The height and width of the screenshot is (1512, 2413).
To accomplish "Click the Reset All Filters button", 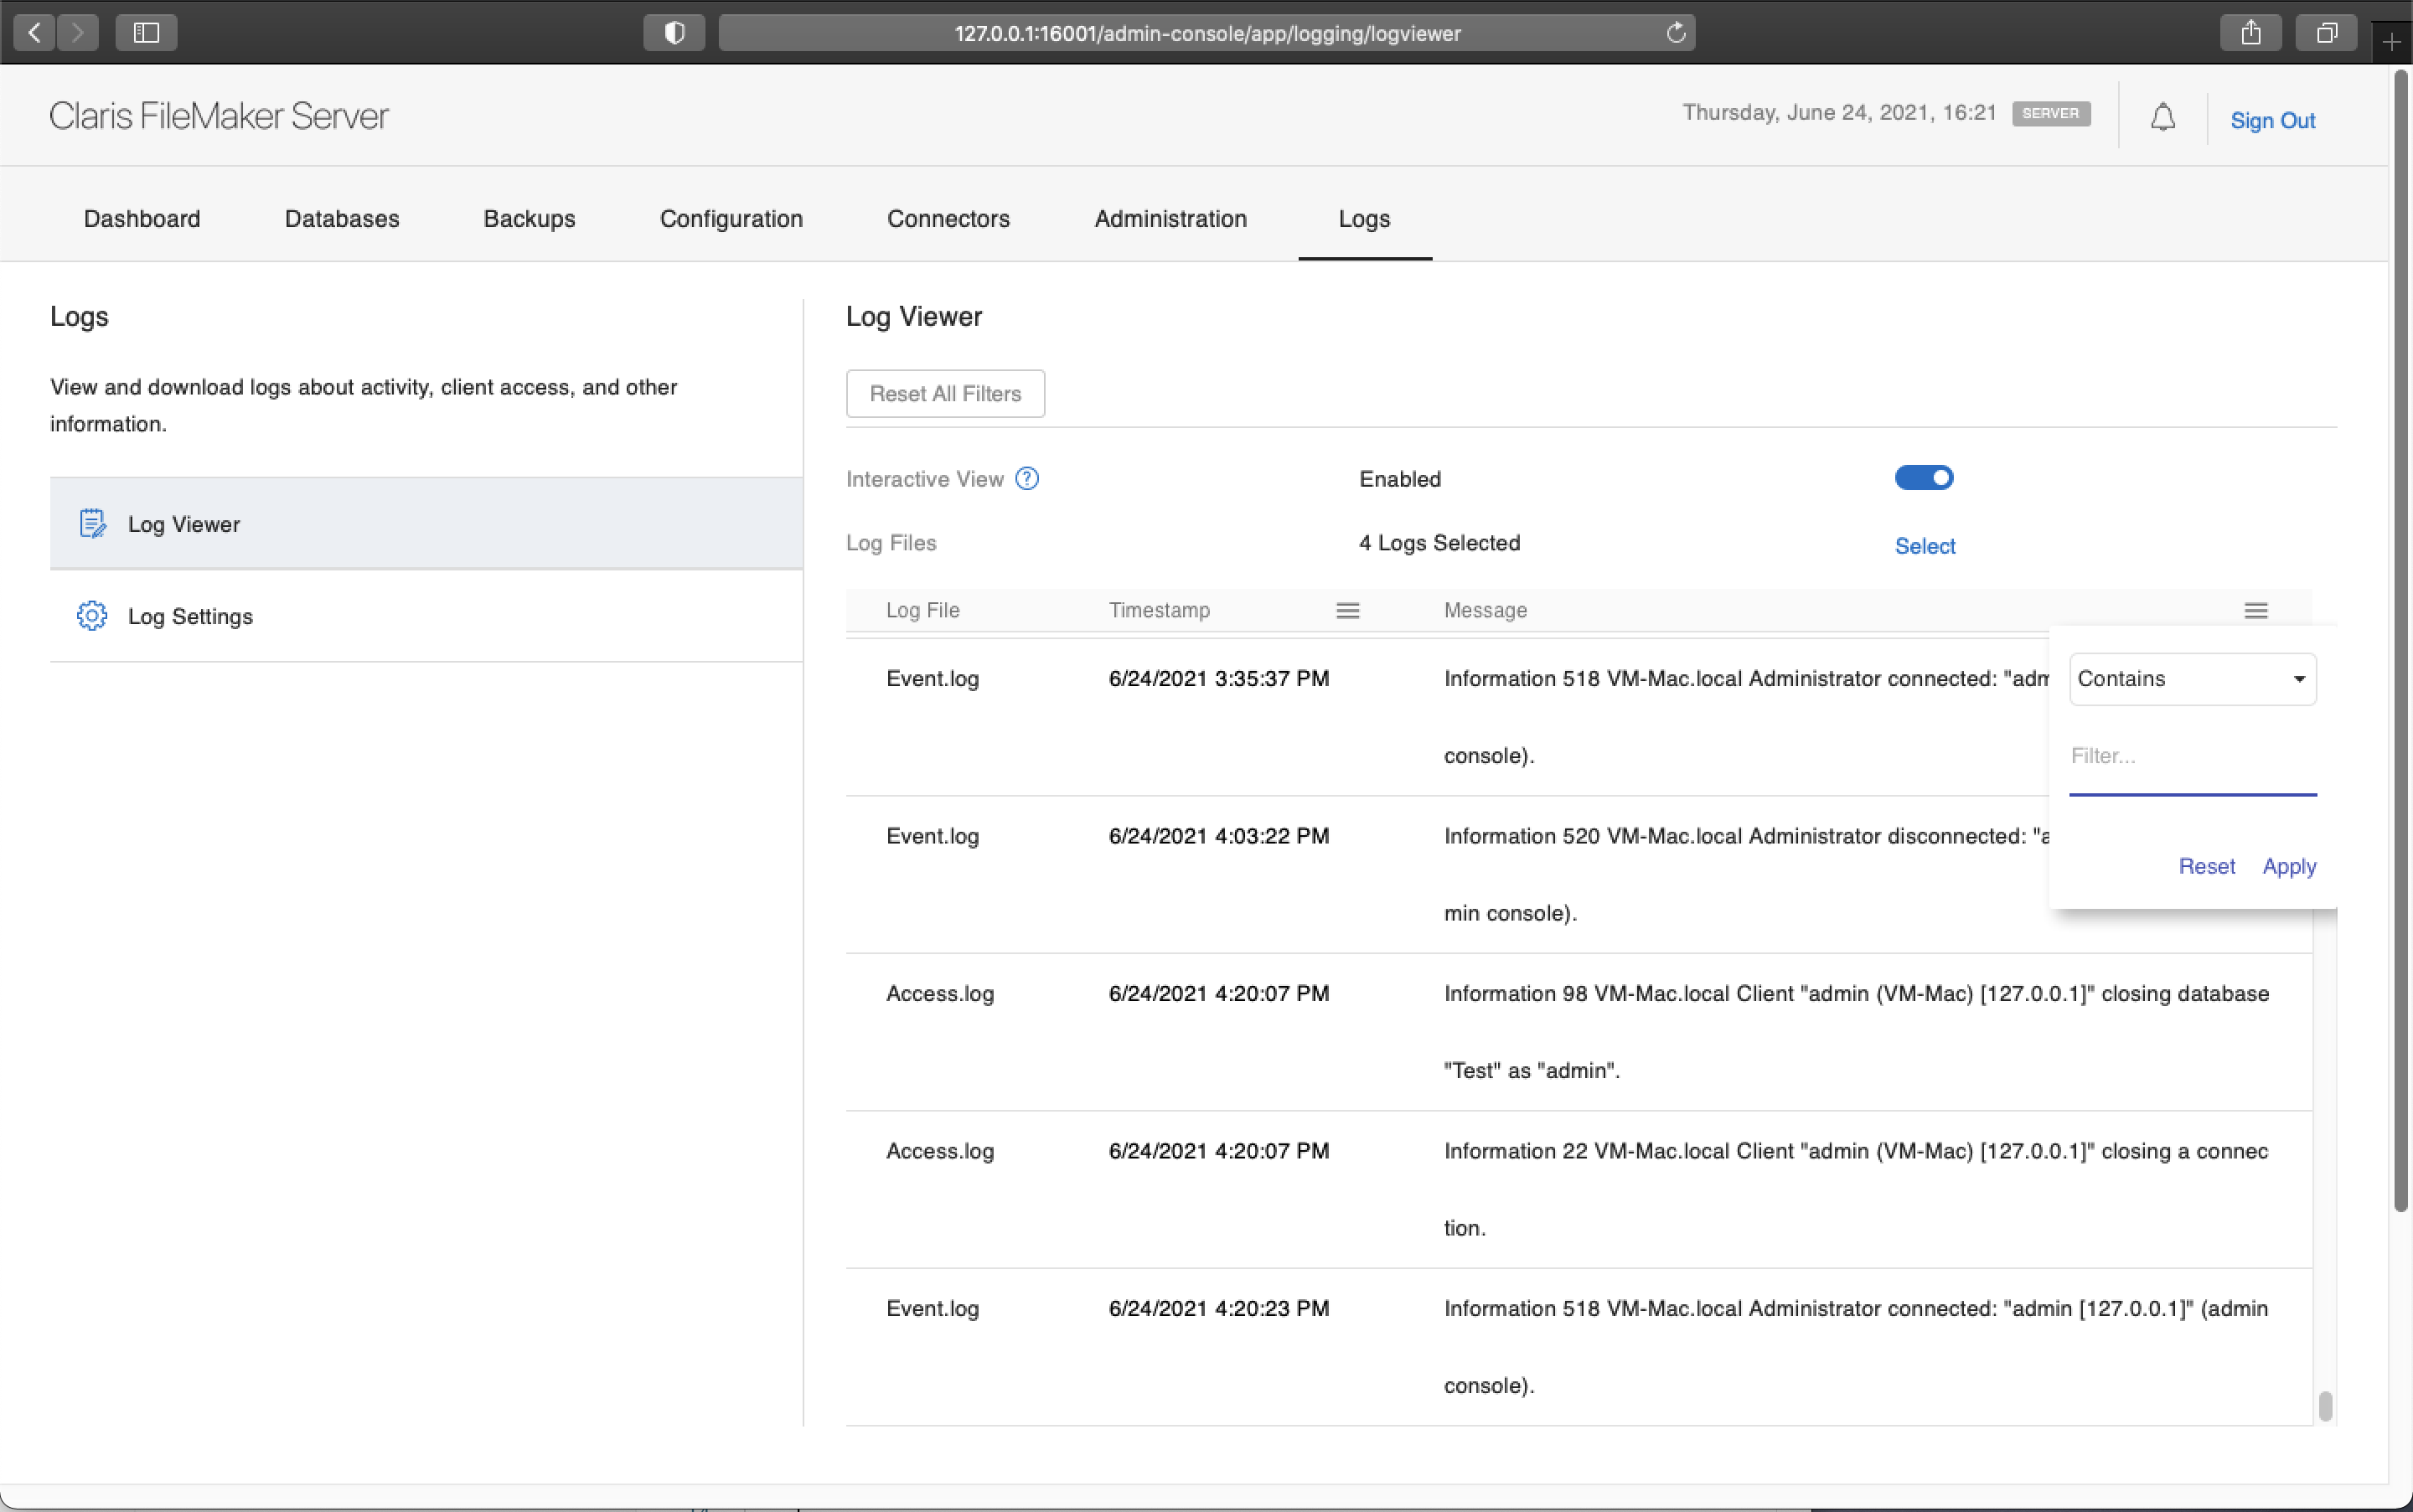I will [x=944, y=393].
